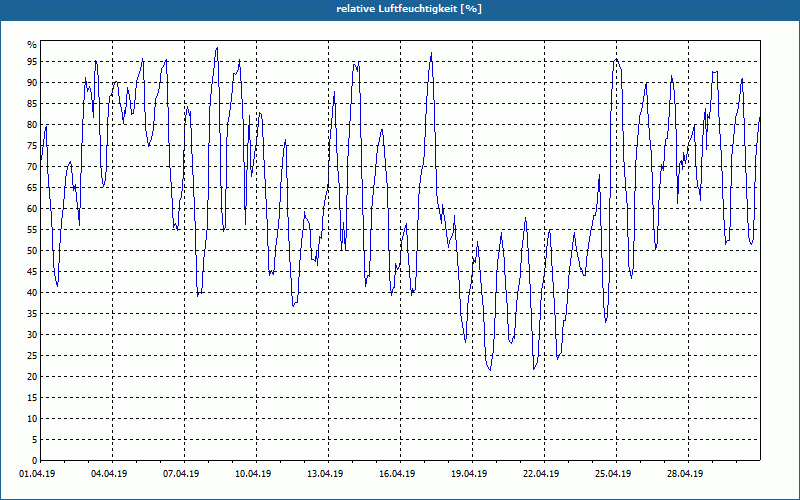This screenshot has height=500, width=800.
Task: Click the x-axis date 19.04.19
Action: (x=469, y=474)
